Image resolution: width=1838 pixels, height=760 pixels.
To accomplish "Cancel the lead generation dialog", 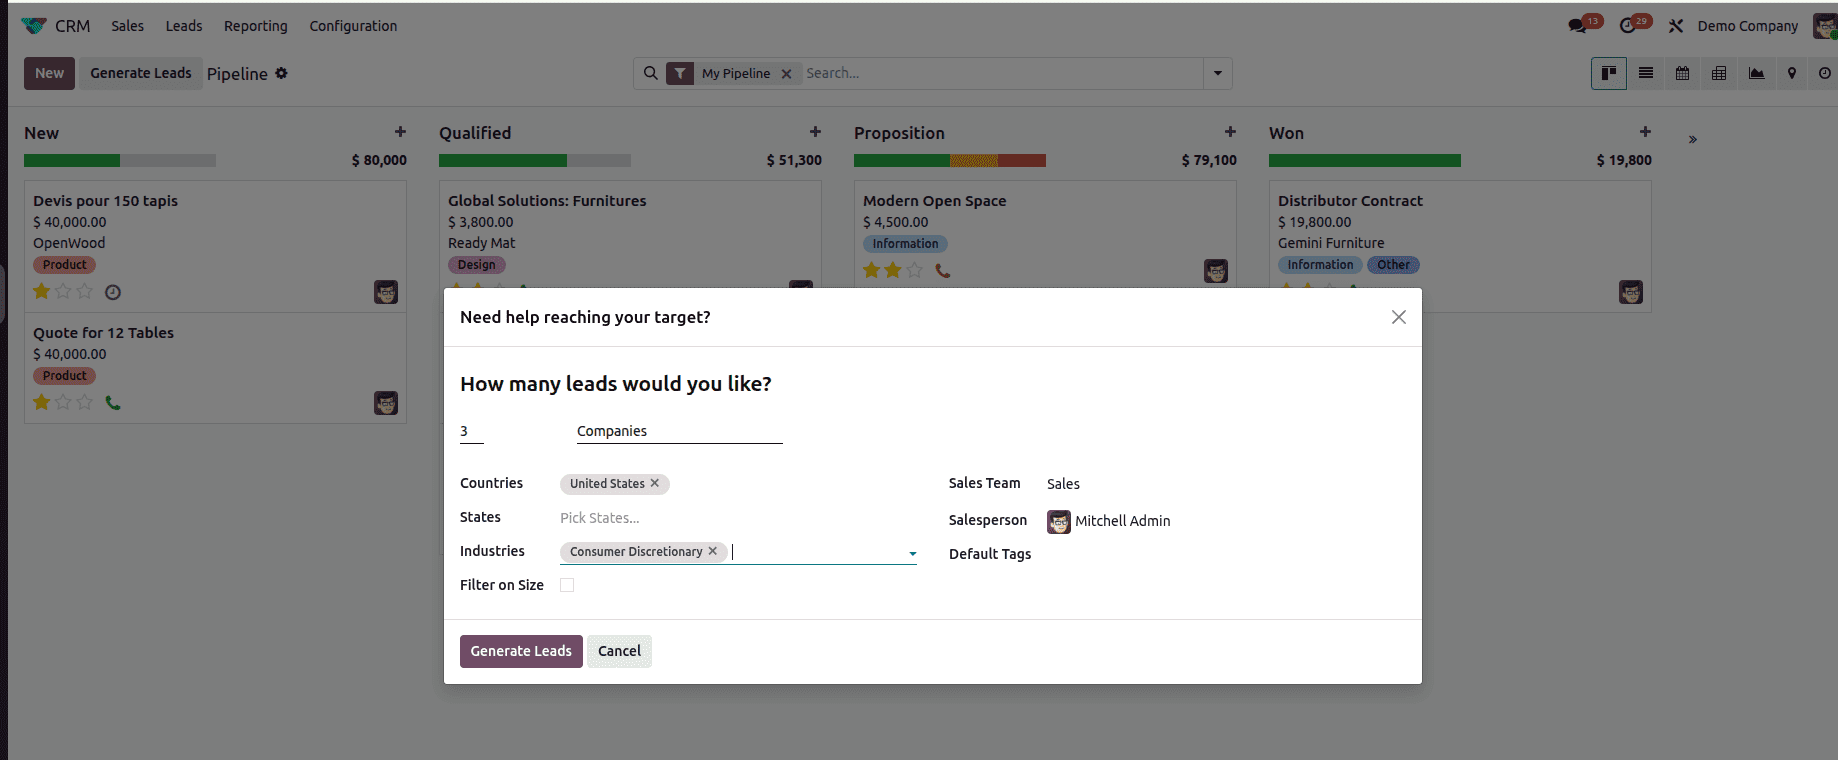I will pos(619,651).
